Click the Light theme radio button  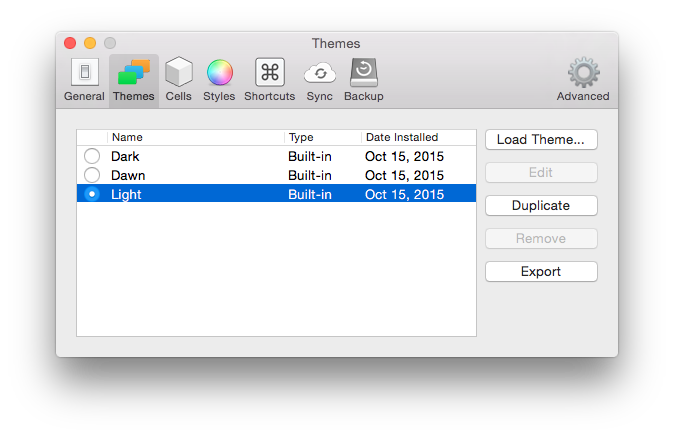coord(92,194)
